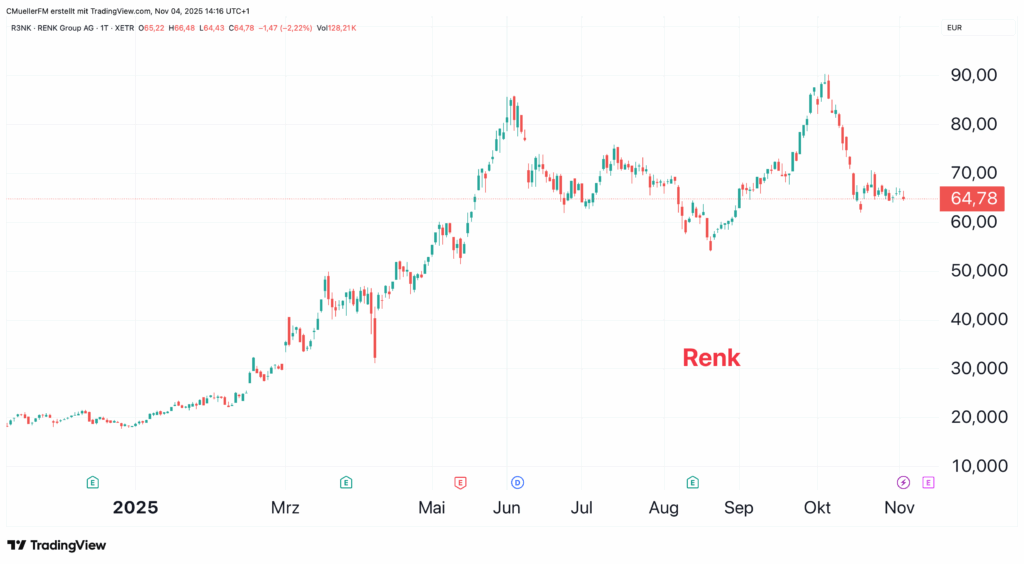The width and height of the screenshot is (1024, 564).
Task: Click the 90,00 price axis label
Action: pyautogui.click(x=971, y=75)
